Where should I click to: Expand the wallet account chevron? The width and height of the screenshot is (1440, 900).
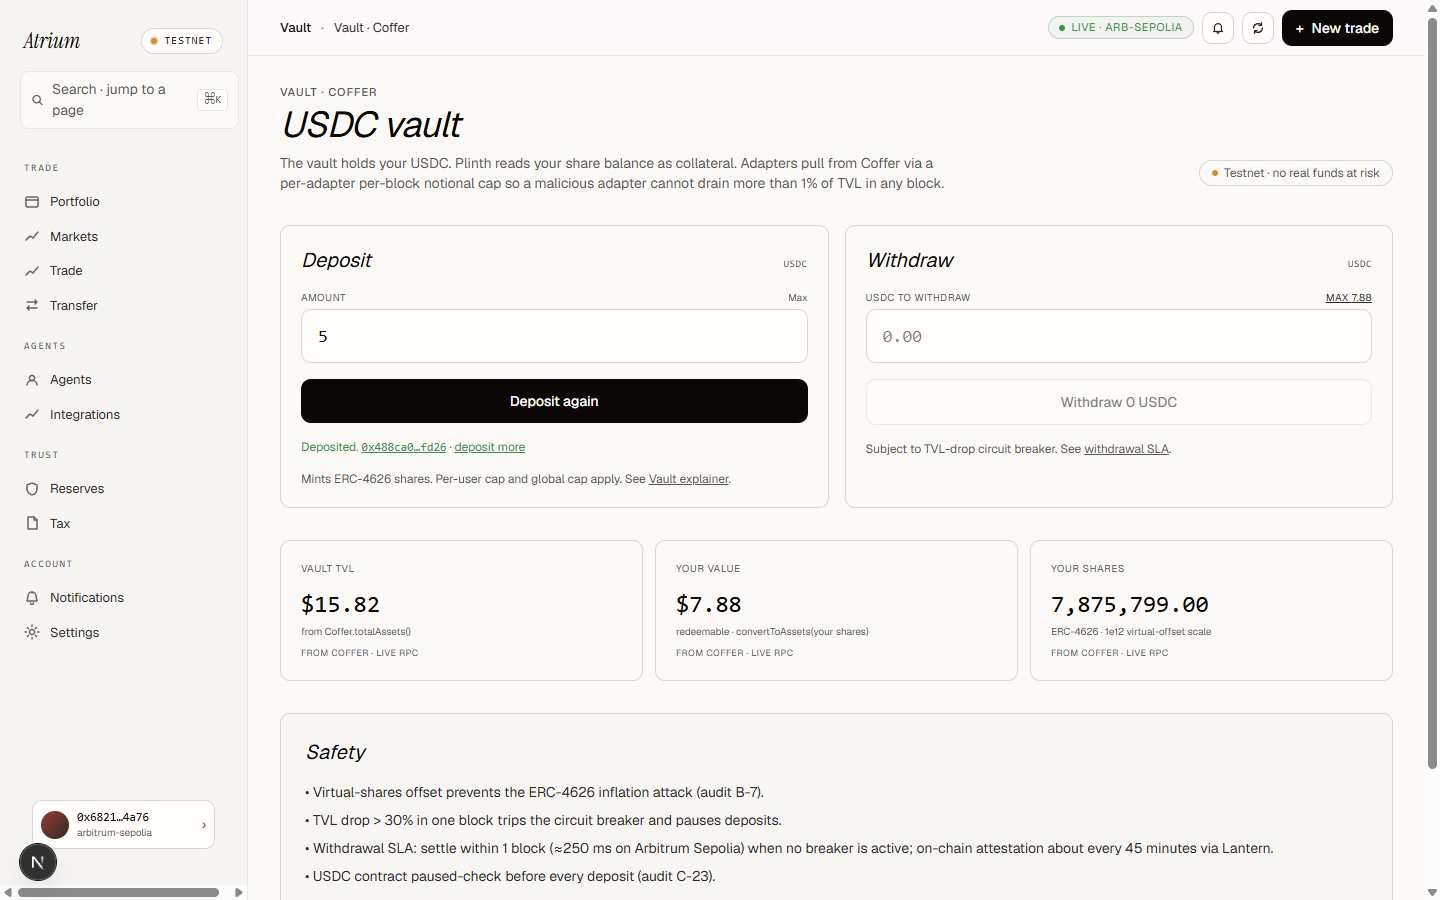coord(204,825)
